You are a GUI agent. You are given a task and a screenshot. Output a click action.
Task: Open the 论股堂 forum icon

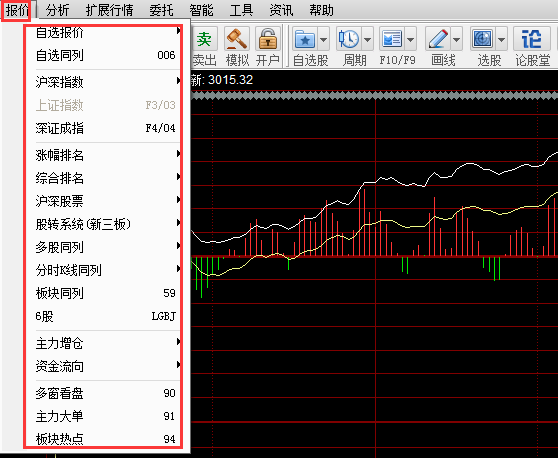click(x=531, y=39)
